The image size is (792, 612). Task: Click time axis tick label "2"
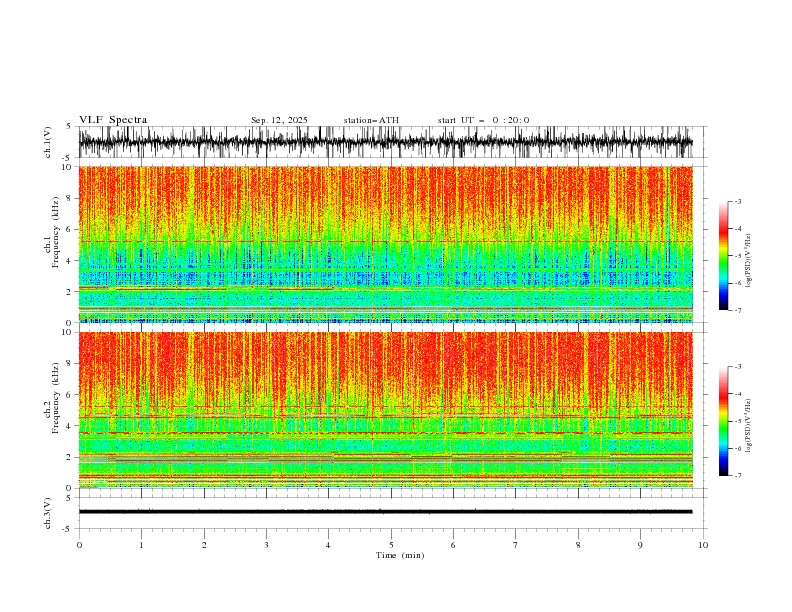(x=204, y=545)
